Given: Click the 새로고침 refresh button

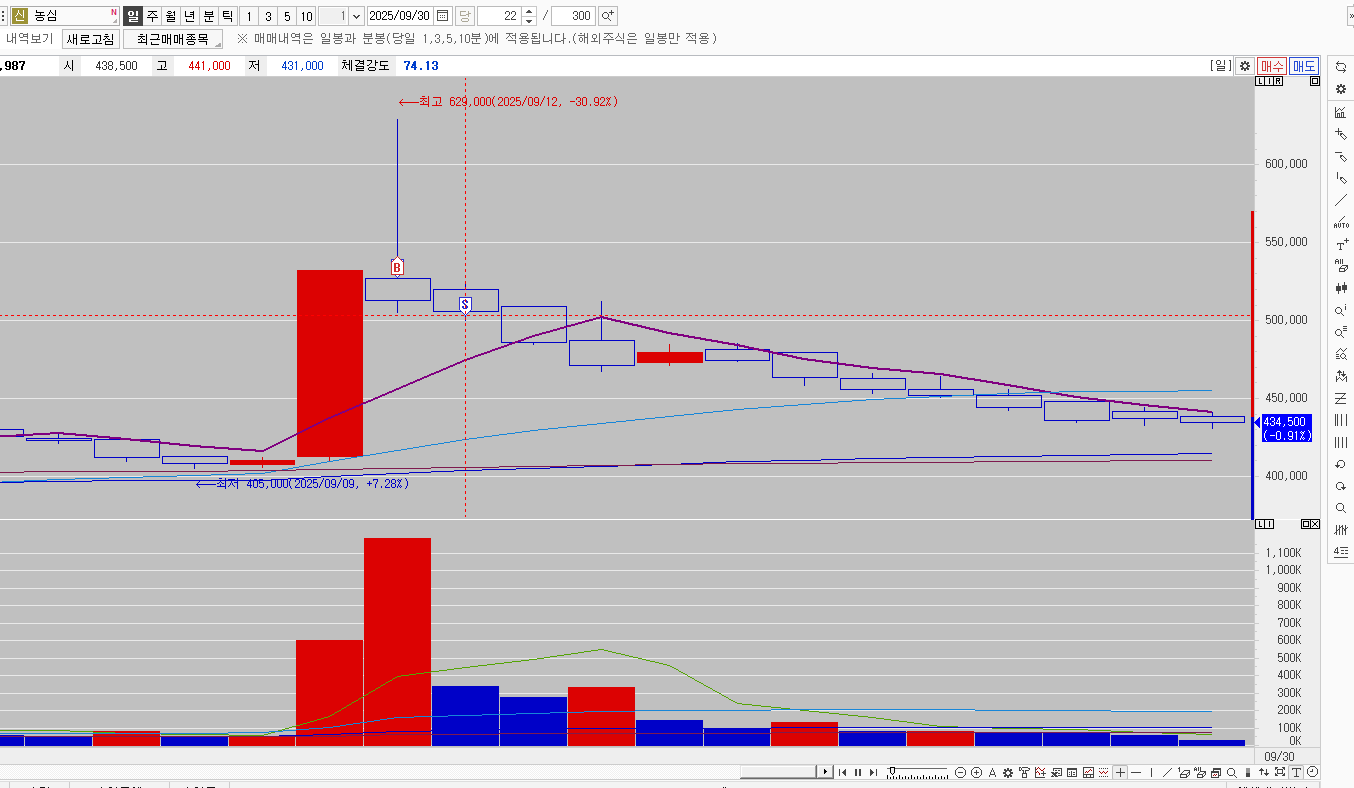Looking at the screenshot, I should coord(90,39).
